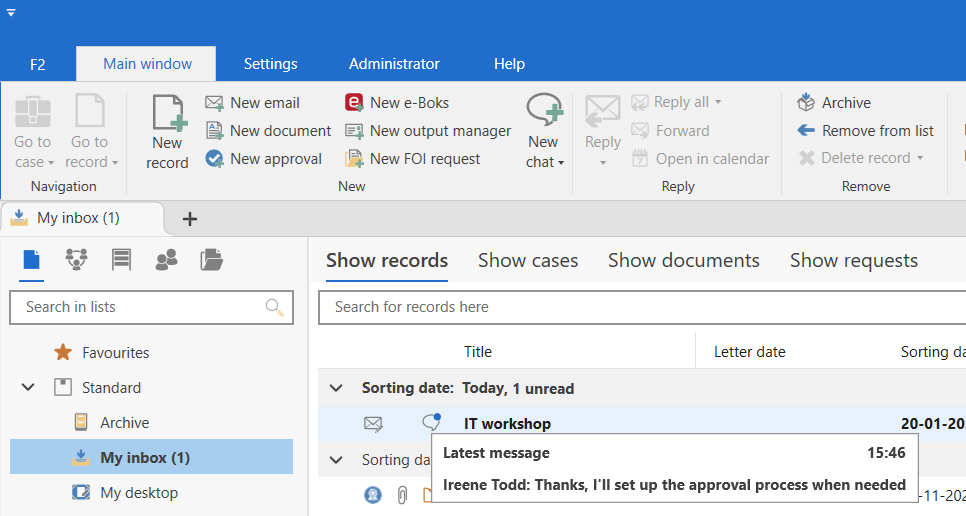Image resolution: width=966 pixels, height=516 pixels.
Task: Click the New output manager icon
Action: coord(354,131)
